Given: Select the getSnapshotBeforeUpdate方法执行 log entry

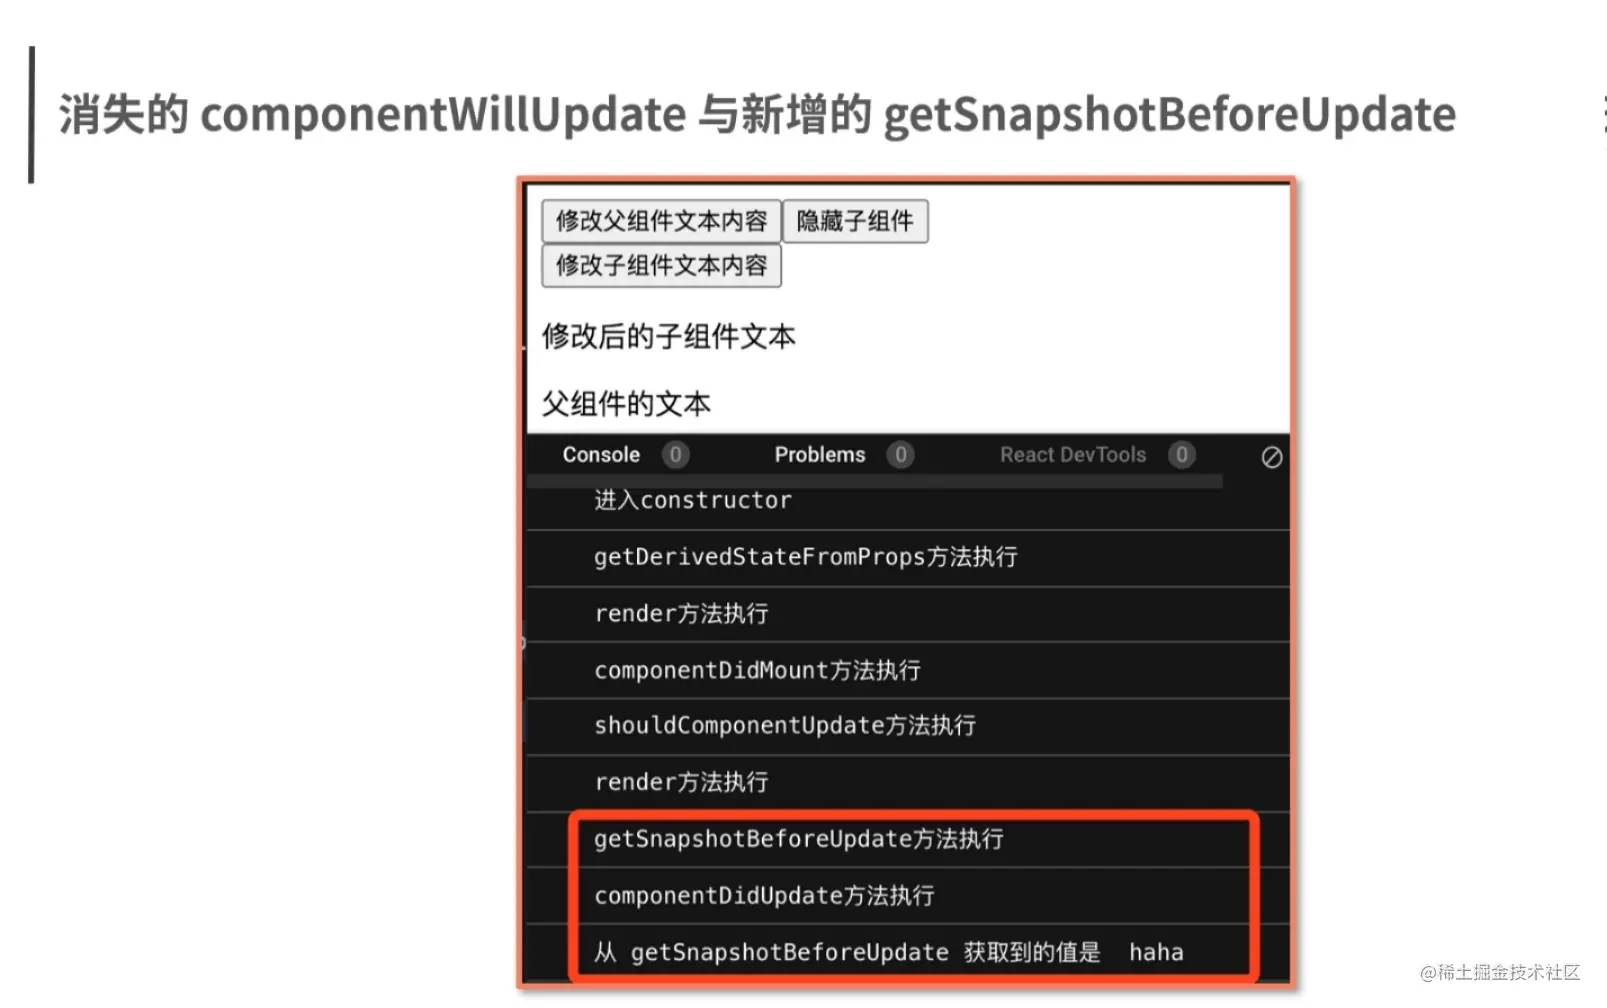Looking at the screenshot, I should pos(907,839).
